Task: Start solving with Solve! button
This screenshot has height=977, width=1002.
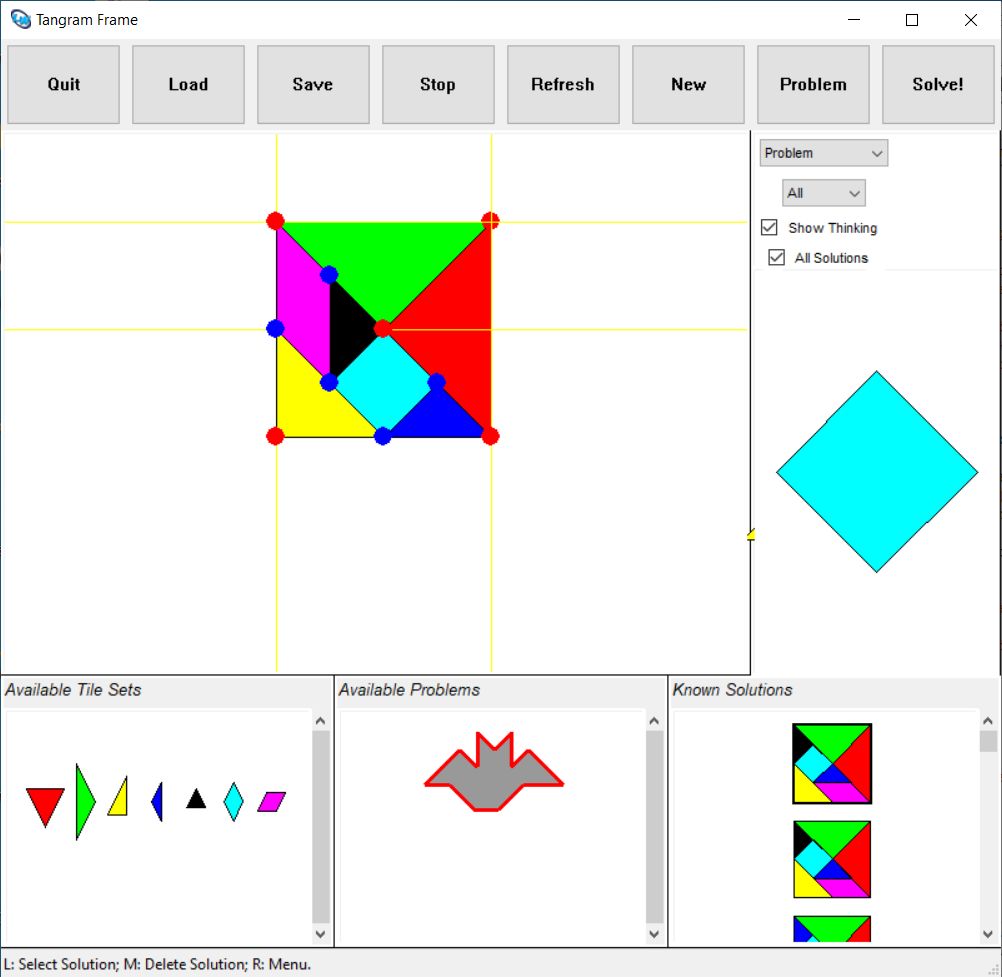Action: [938, 84]
